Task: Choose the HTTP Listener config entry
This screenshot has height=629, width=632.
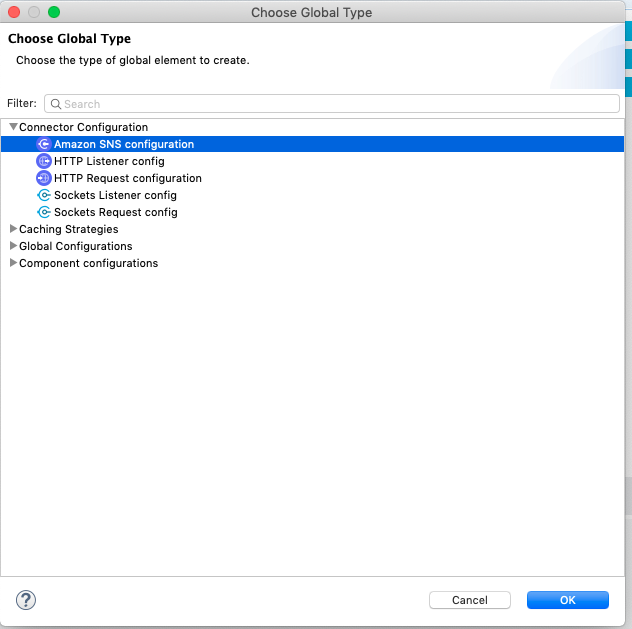Action: (x=109, y=161)
